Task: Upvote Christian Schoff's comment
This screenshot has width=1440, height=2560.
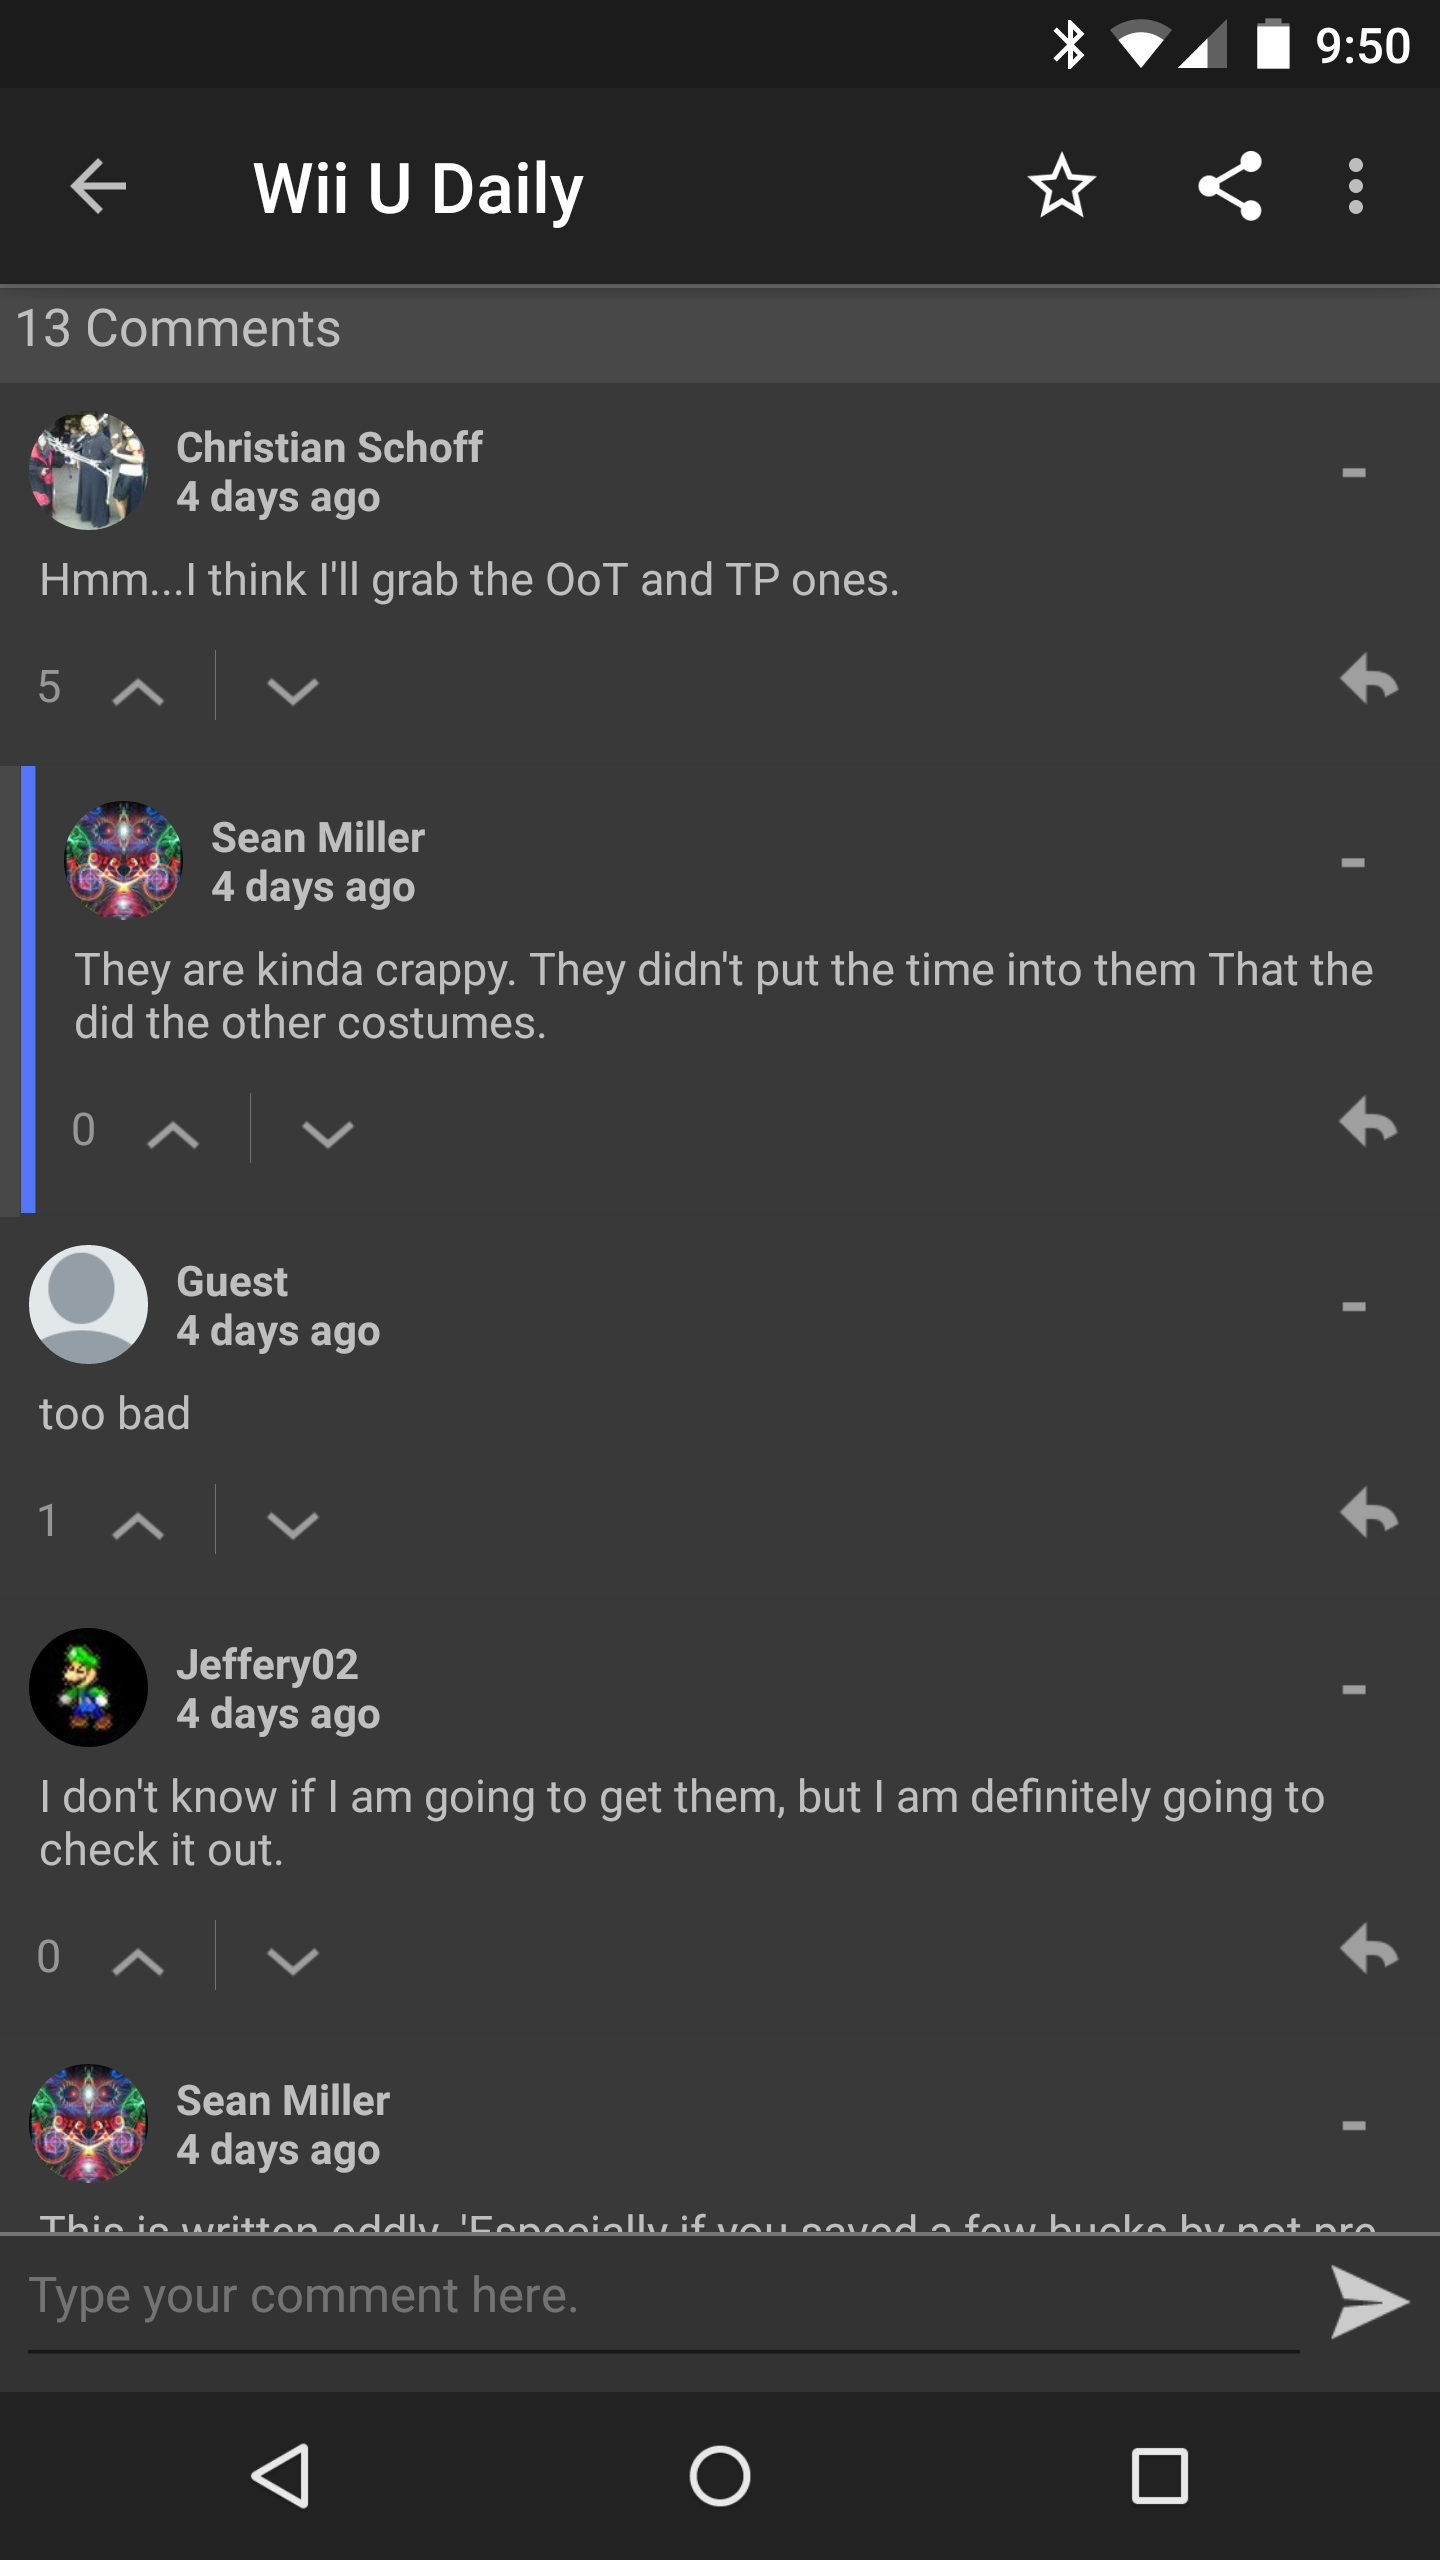Action: 138,690
